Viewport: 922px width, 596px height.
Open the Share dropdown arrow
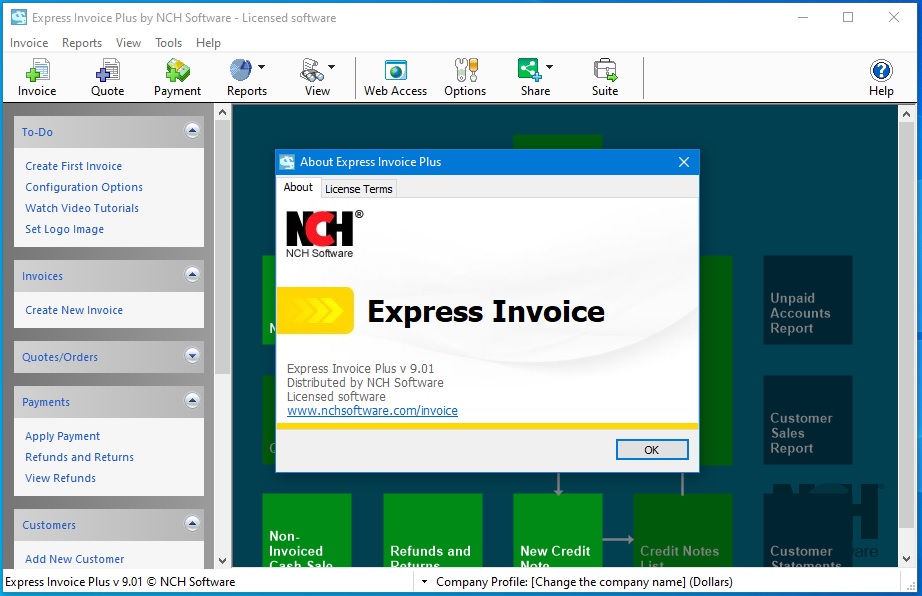pos(548,66)
